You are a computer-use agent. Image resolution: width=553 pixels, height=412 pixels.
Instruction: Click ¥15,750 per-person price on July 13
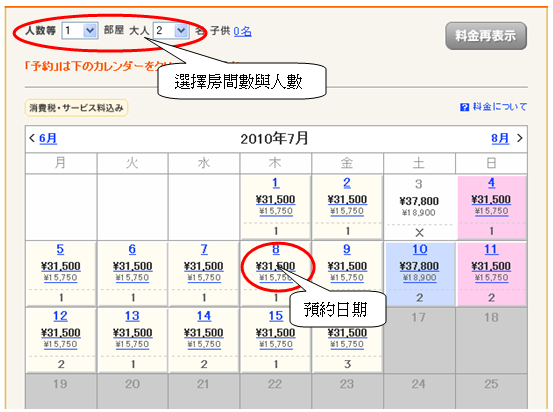tap(132, 344)
